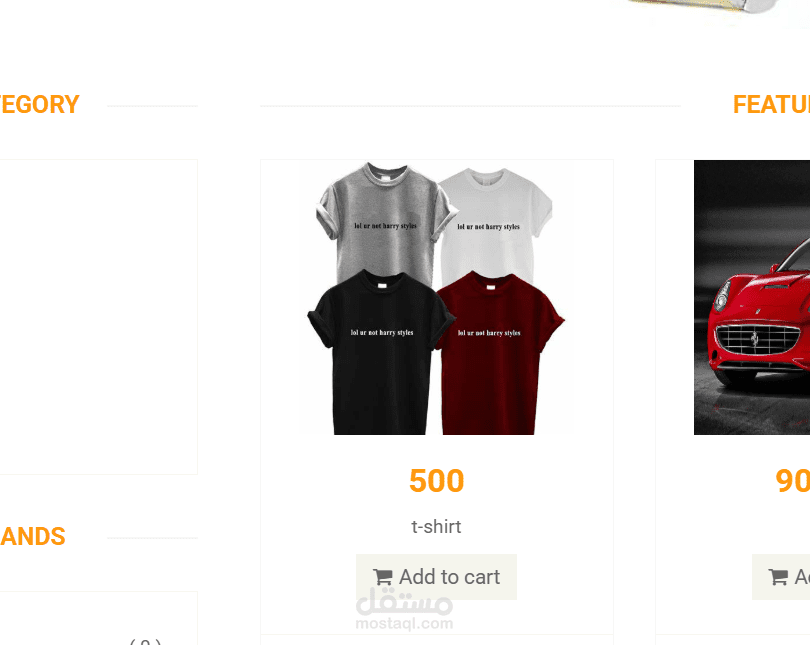Click inside the empty category panel
Viewport: 810px width, 645px height.
point(99,317)
